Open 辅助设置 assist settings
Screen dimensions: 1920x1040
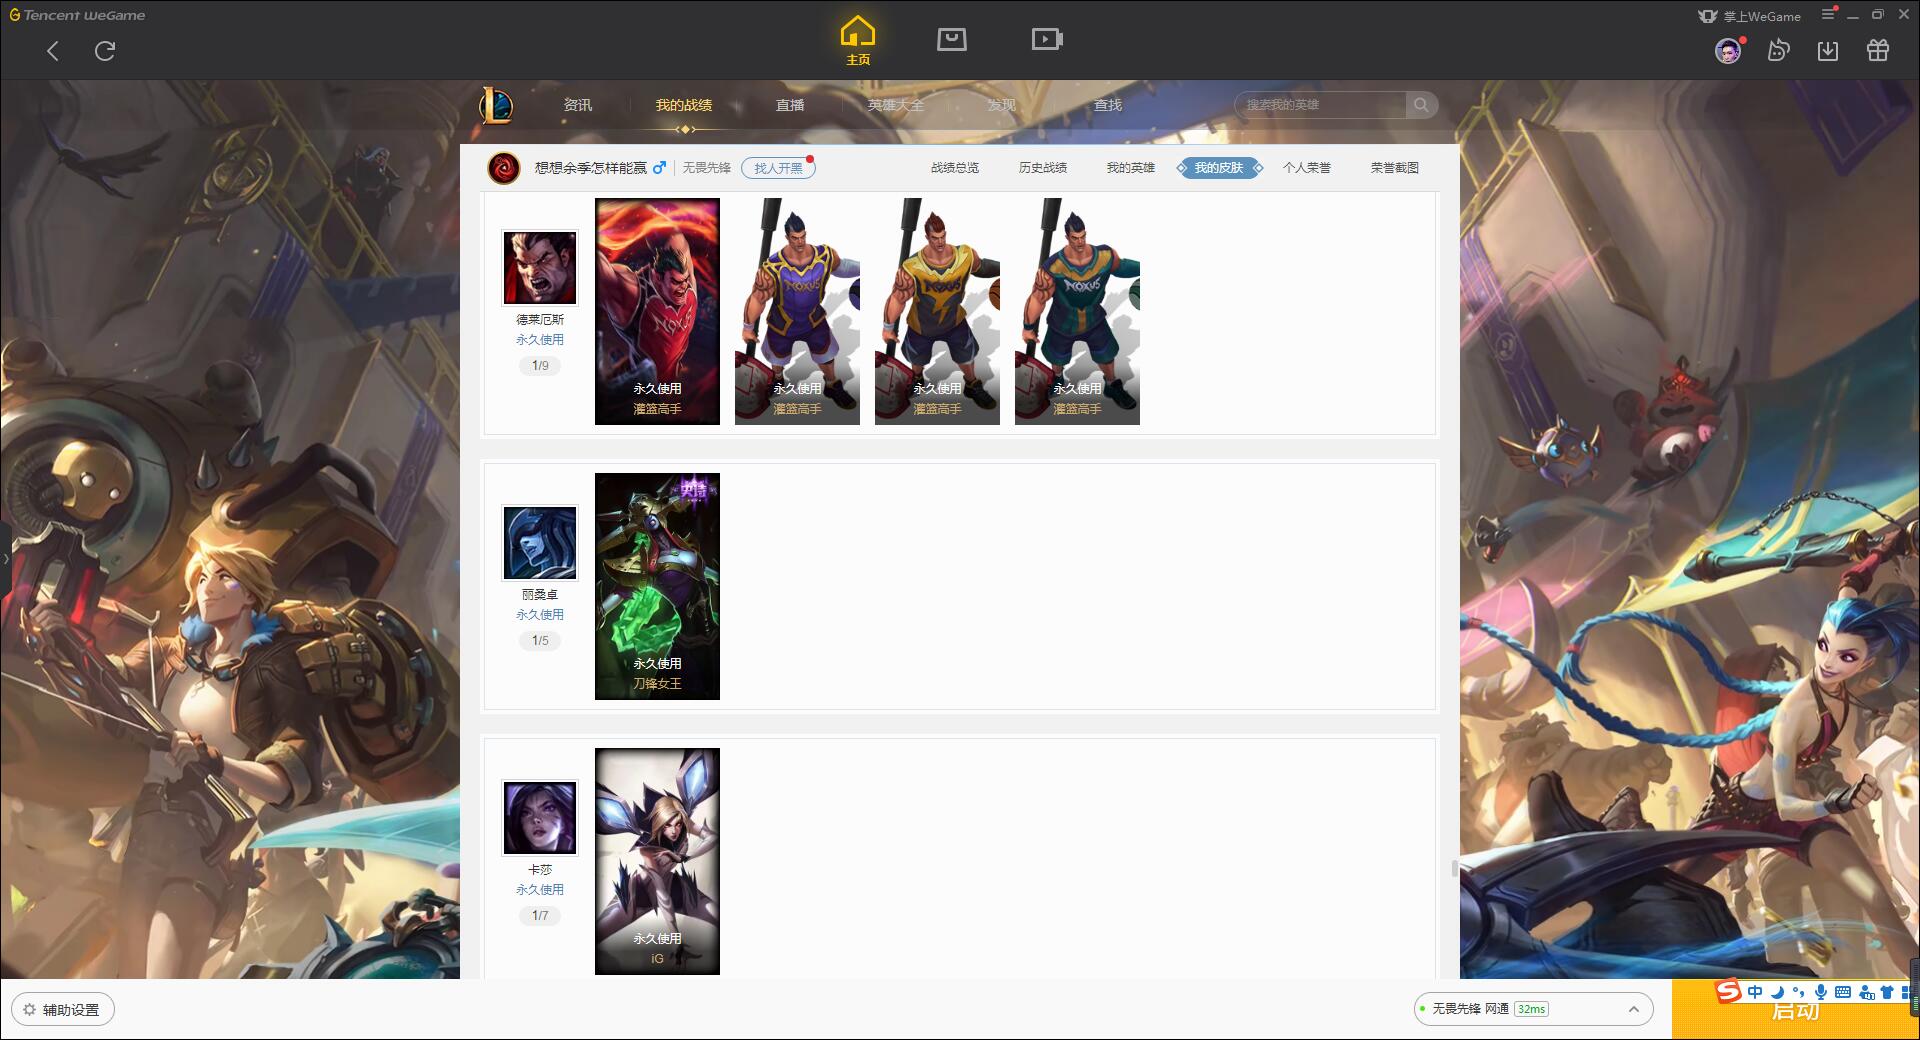(63, 1010)
